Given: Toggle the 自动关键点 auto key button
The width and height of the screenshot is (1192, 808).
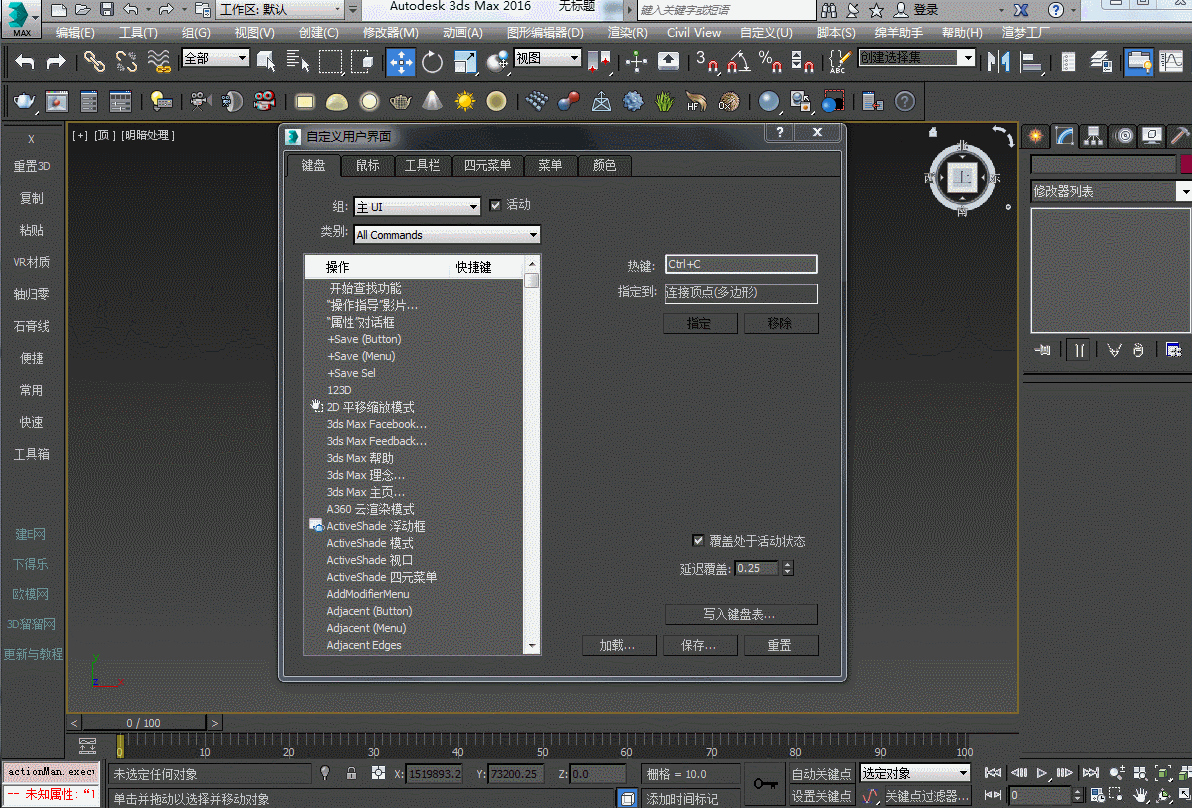Looking at the screenshot, I should [821, 773].
